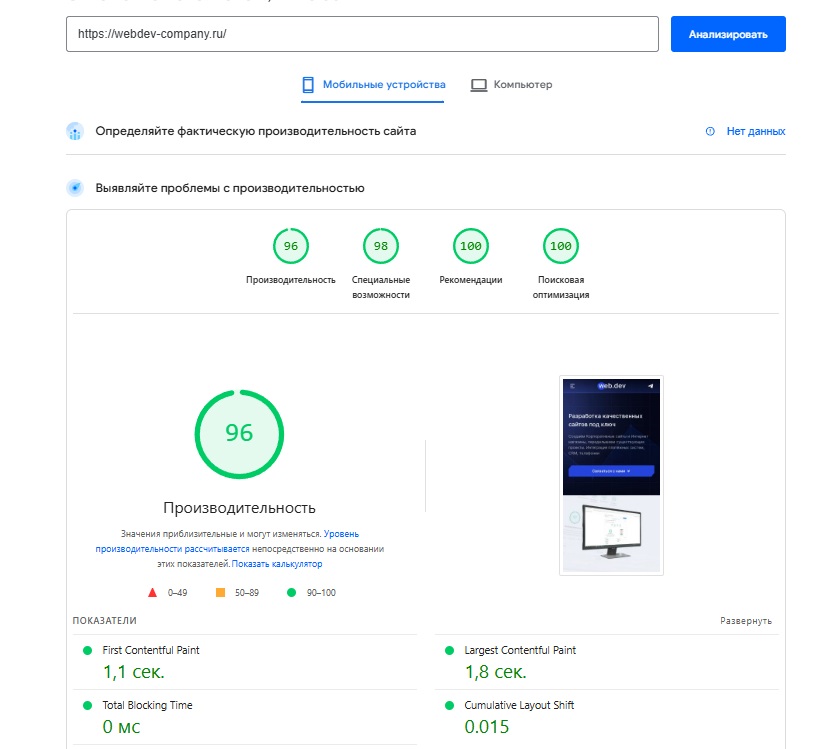Screen dimensions: 832x749
Task: Click Выявляйте проблемы с производительностью heading
Action: pyautogui.click(x=230, y=188)
